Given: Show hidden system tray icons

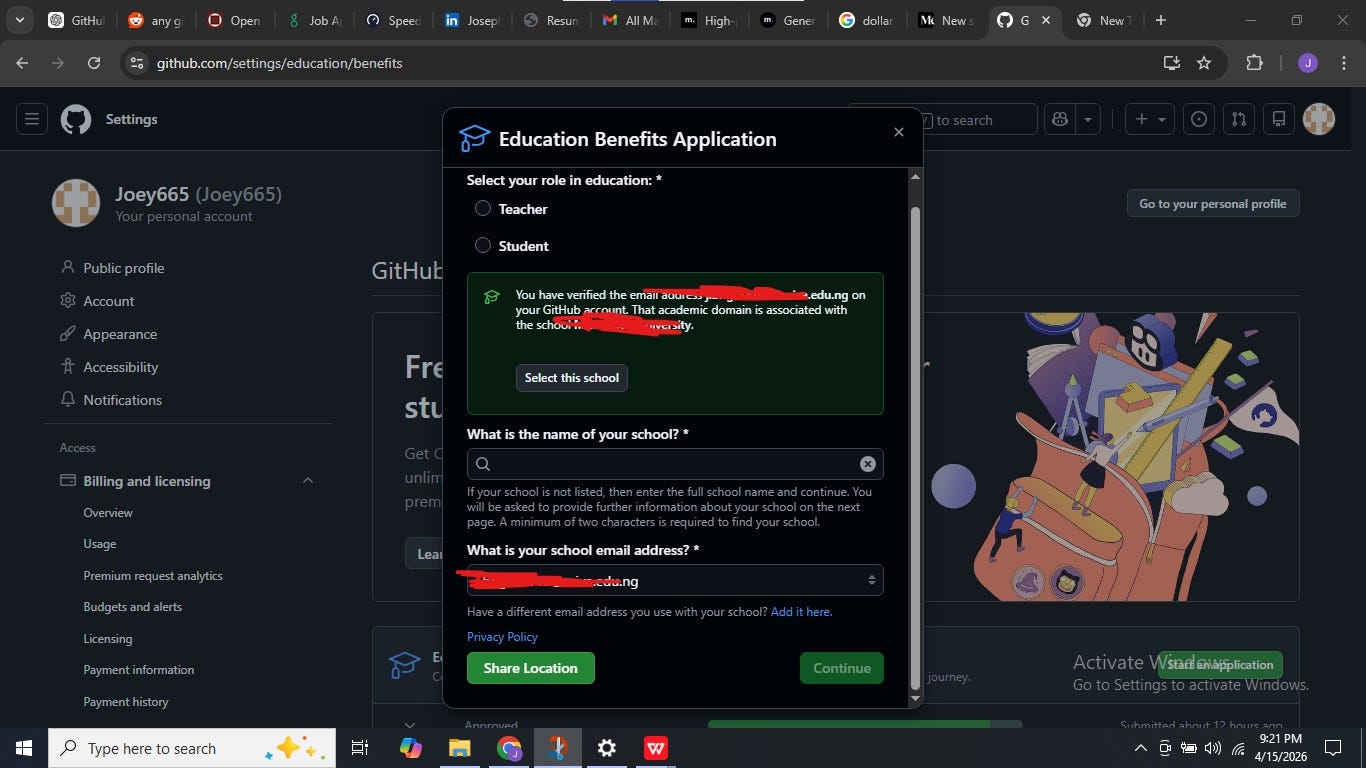Looking at the screenshot, I should (x=1140, y=748).
